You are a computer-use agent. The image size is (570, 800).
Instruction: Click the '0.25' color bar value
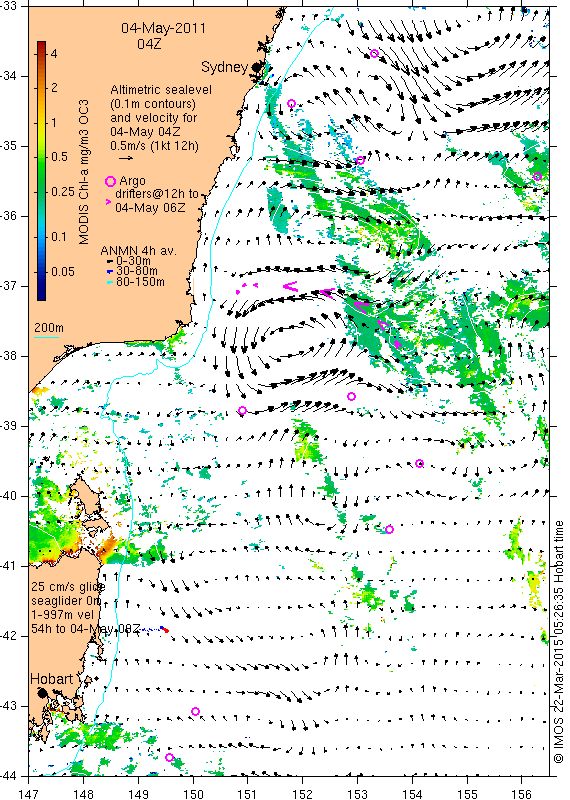click(x=63, y=192)
